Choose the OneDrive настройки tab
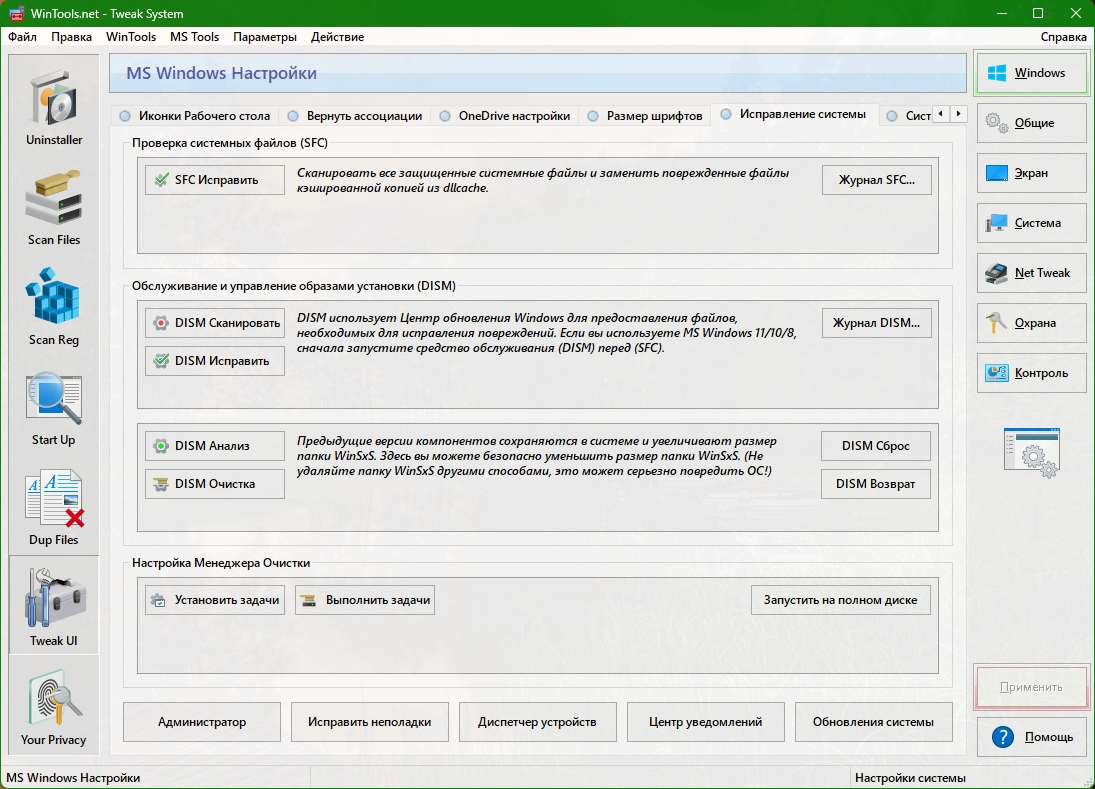 pos(506,116)
